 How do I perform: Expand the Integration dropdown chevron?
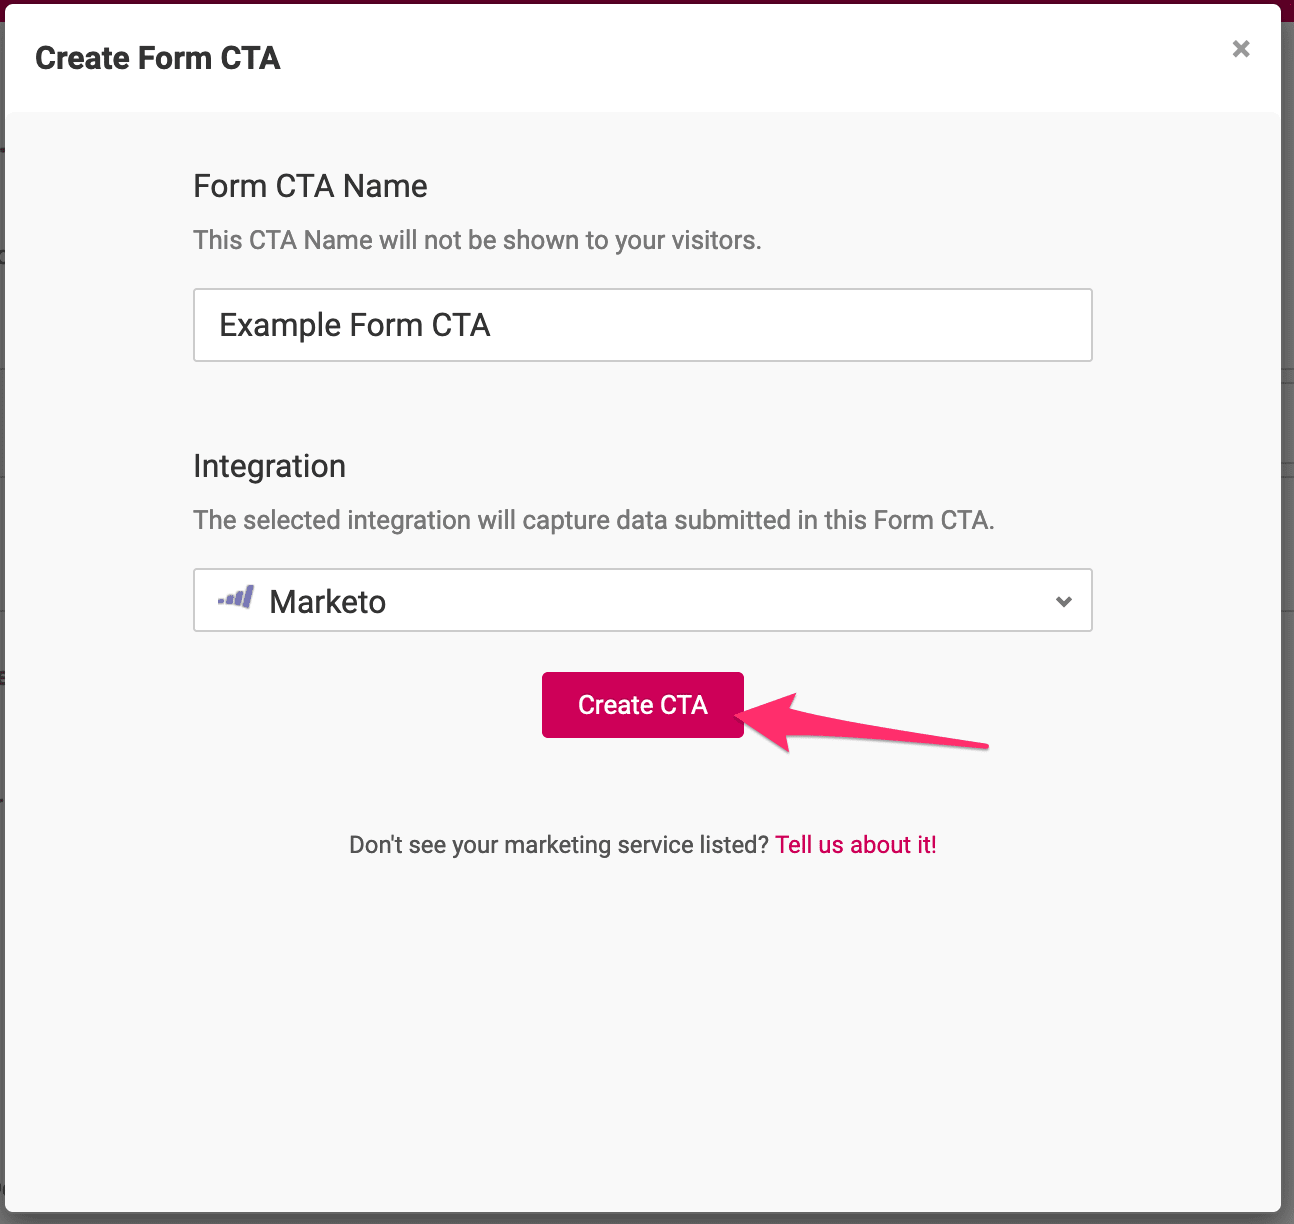coord(1064,601)
